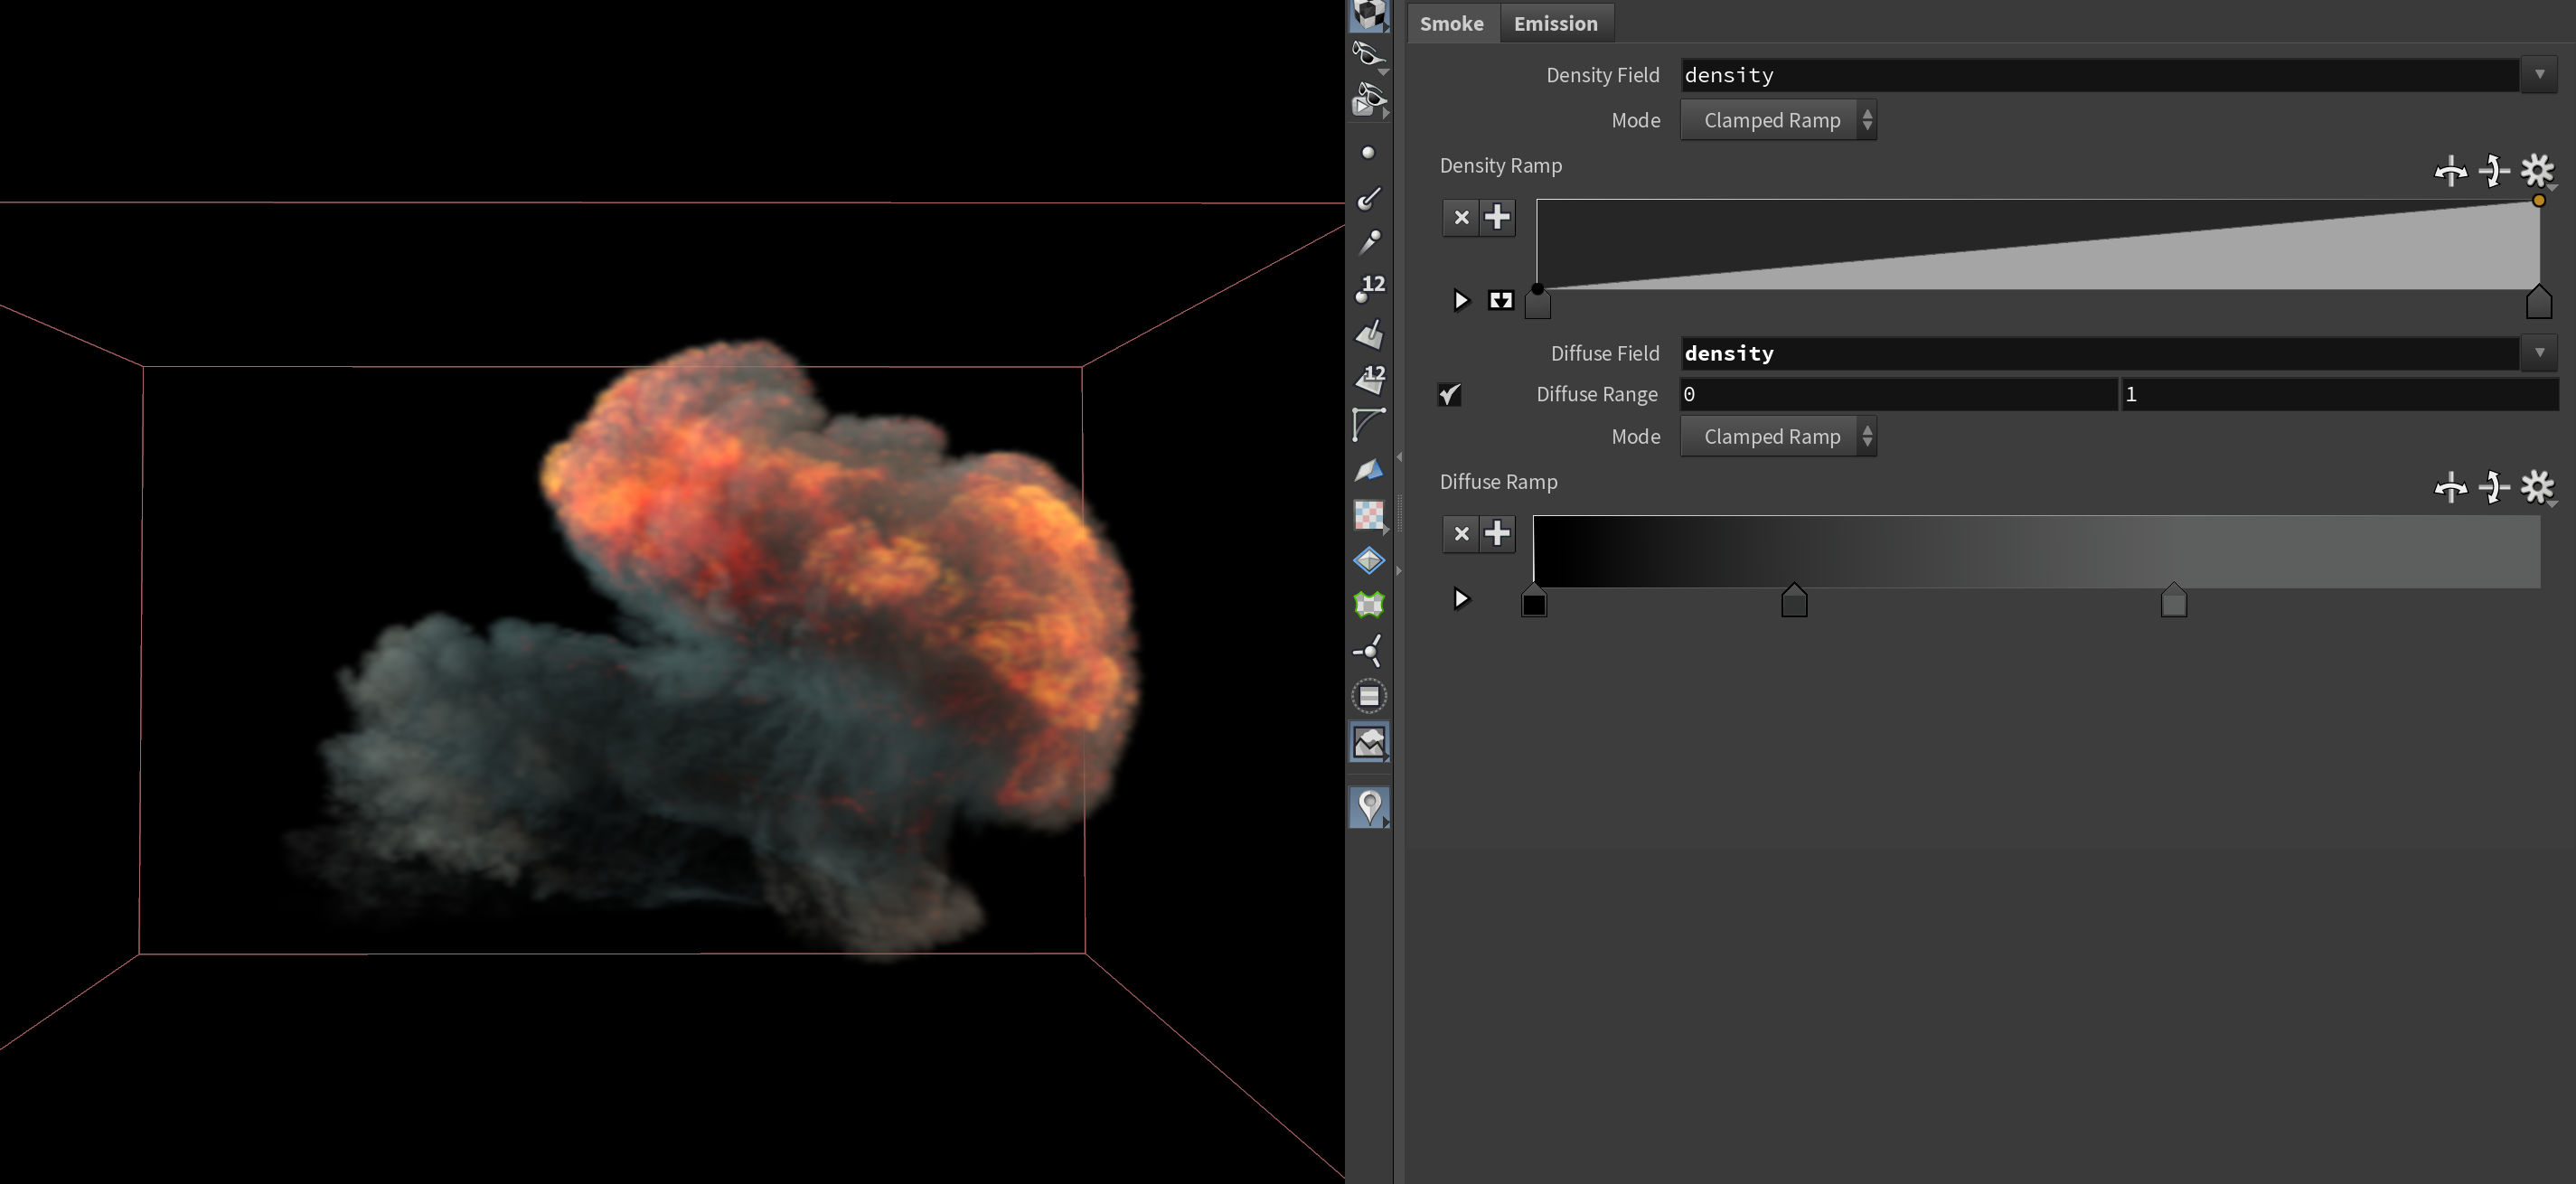Click the Diffuse Range label

pyautogui.click(x=1597, y=394)
